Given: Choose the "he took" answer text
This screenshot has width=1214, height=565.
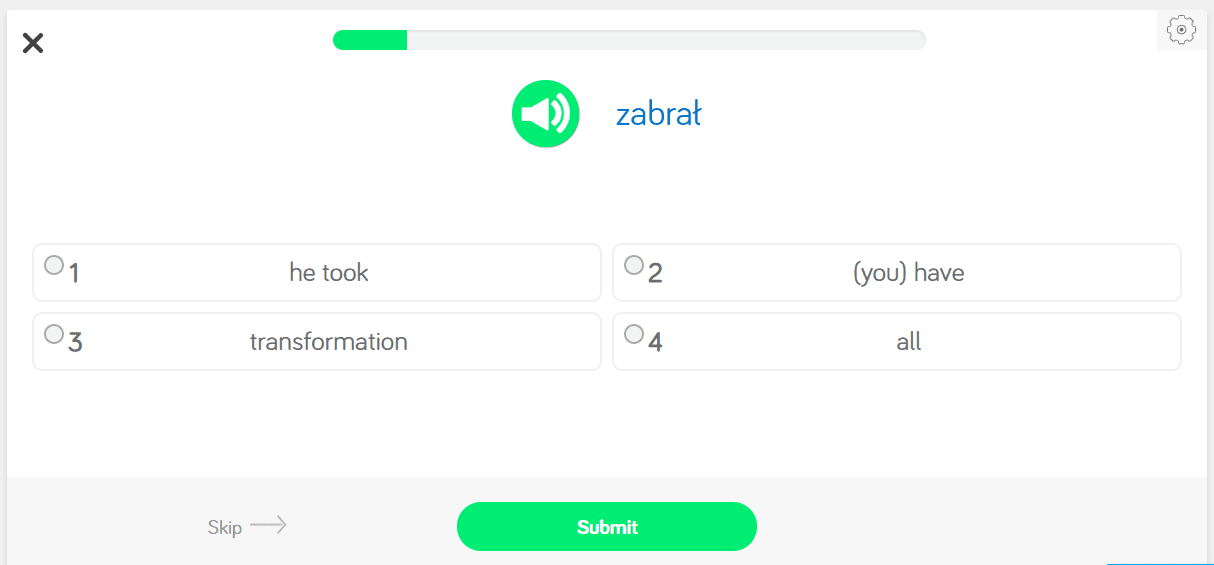Looking at the screenshot, I should (329, 273).
